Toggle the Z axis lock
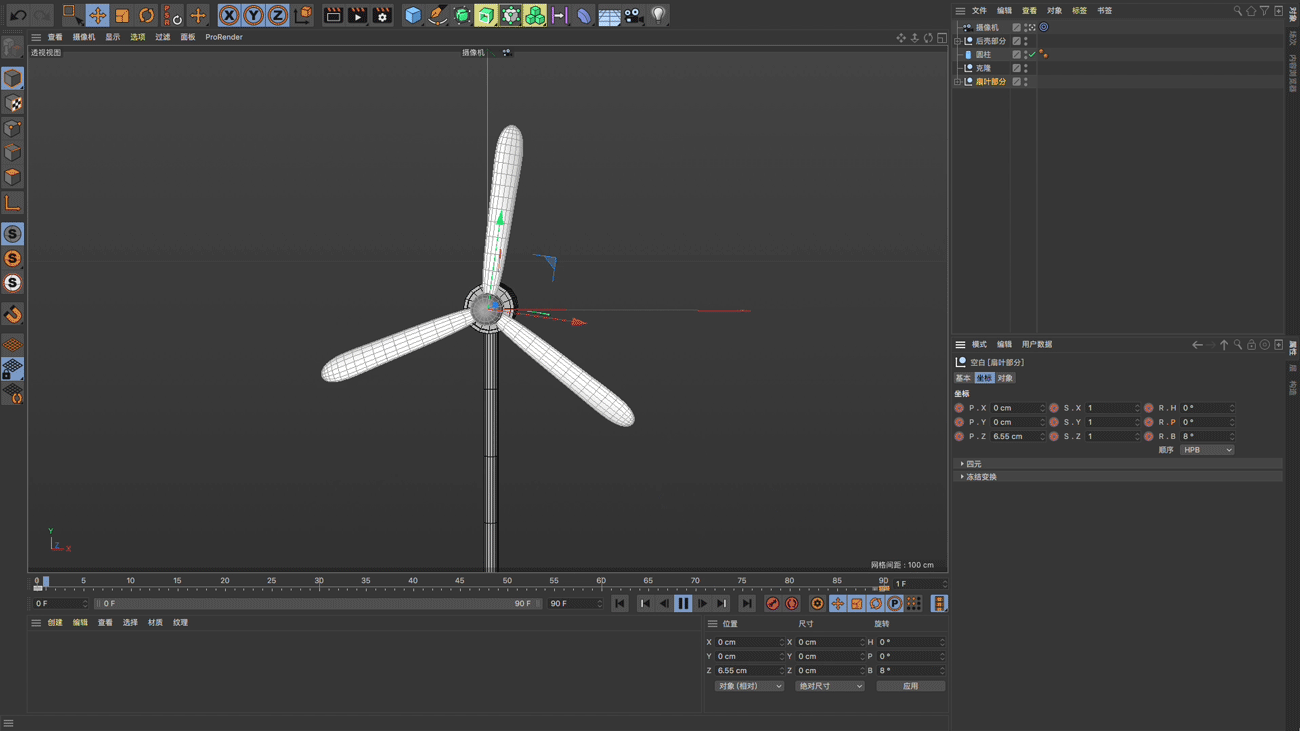Viewport: 1300px width, 731px height. coord(278,15)
